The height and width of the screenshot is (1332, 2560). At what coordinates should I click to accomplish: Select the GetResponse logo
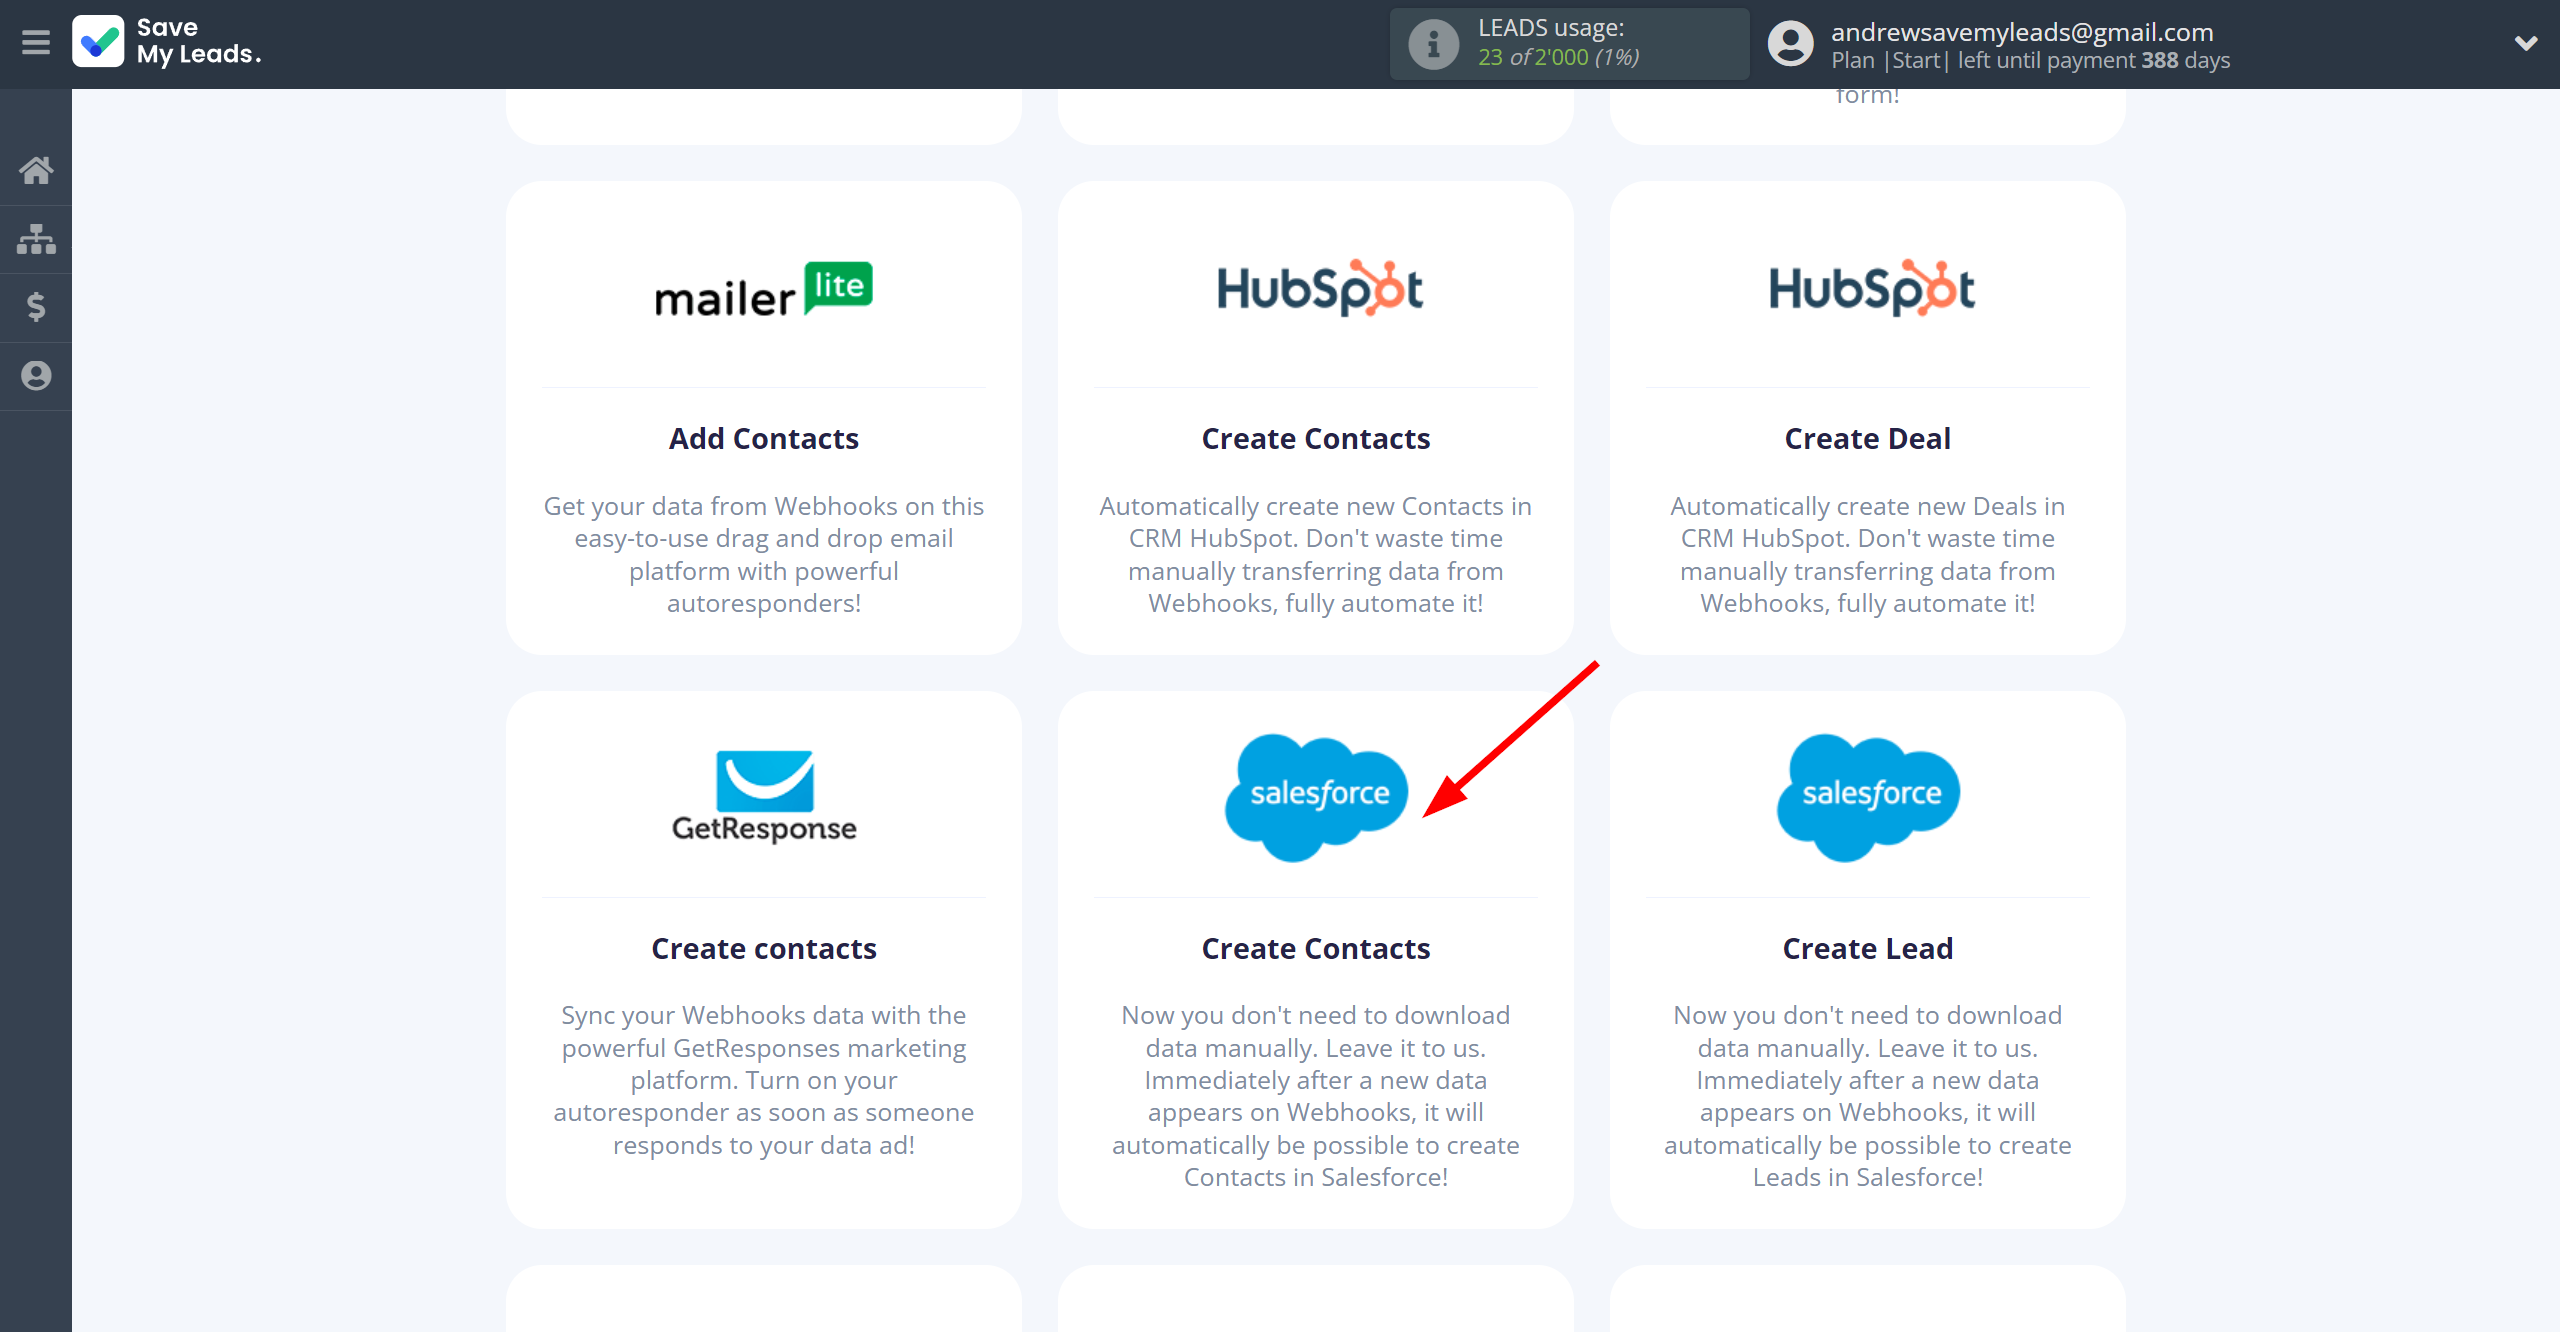tap(764, 797)
